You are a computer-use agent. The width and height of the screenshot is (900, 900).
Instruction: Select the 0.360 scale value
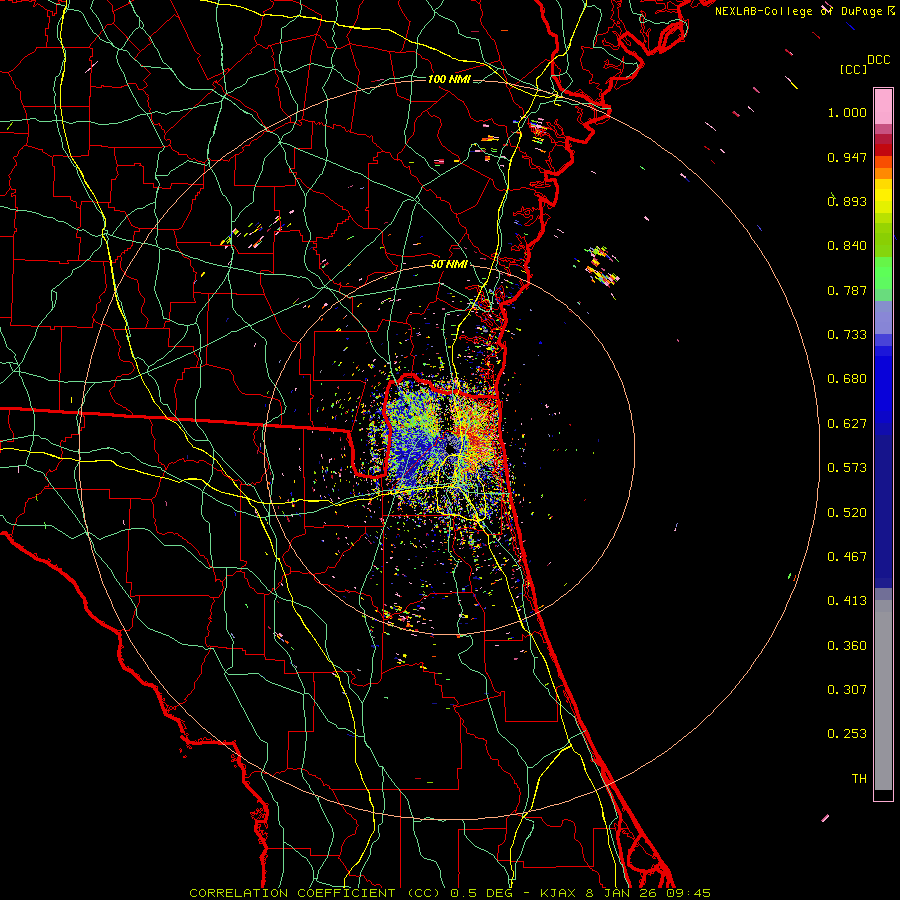click(847, 646)
